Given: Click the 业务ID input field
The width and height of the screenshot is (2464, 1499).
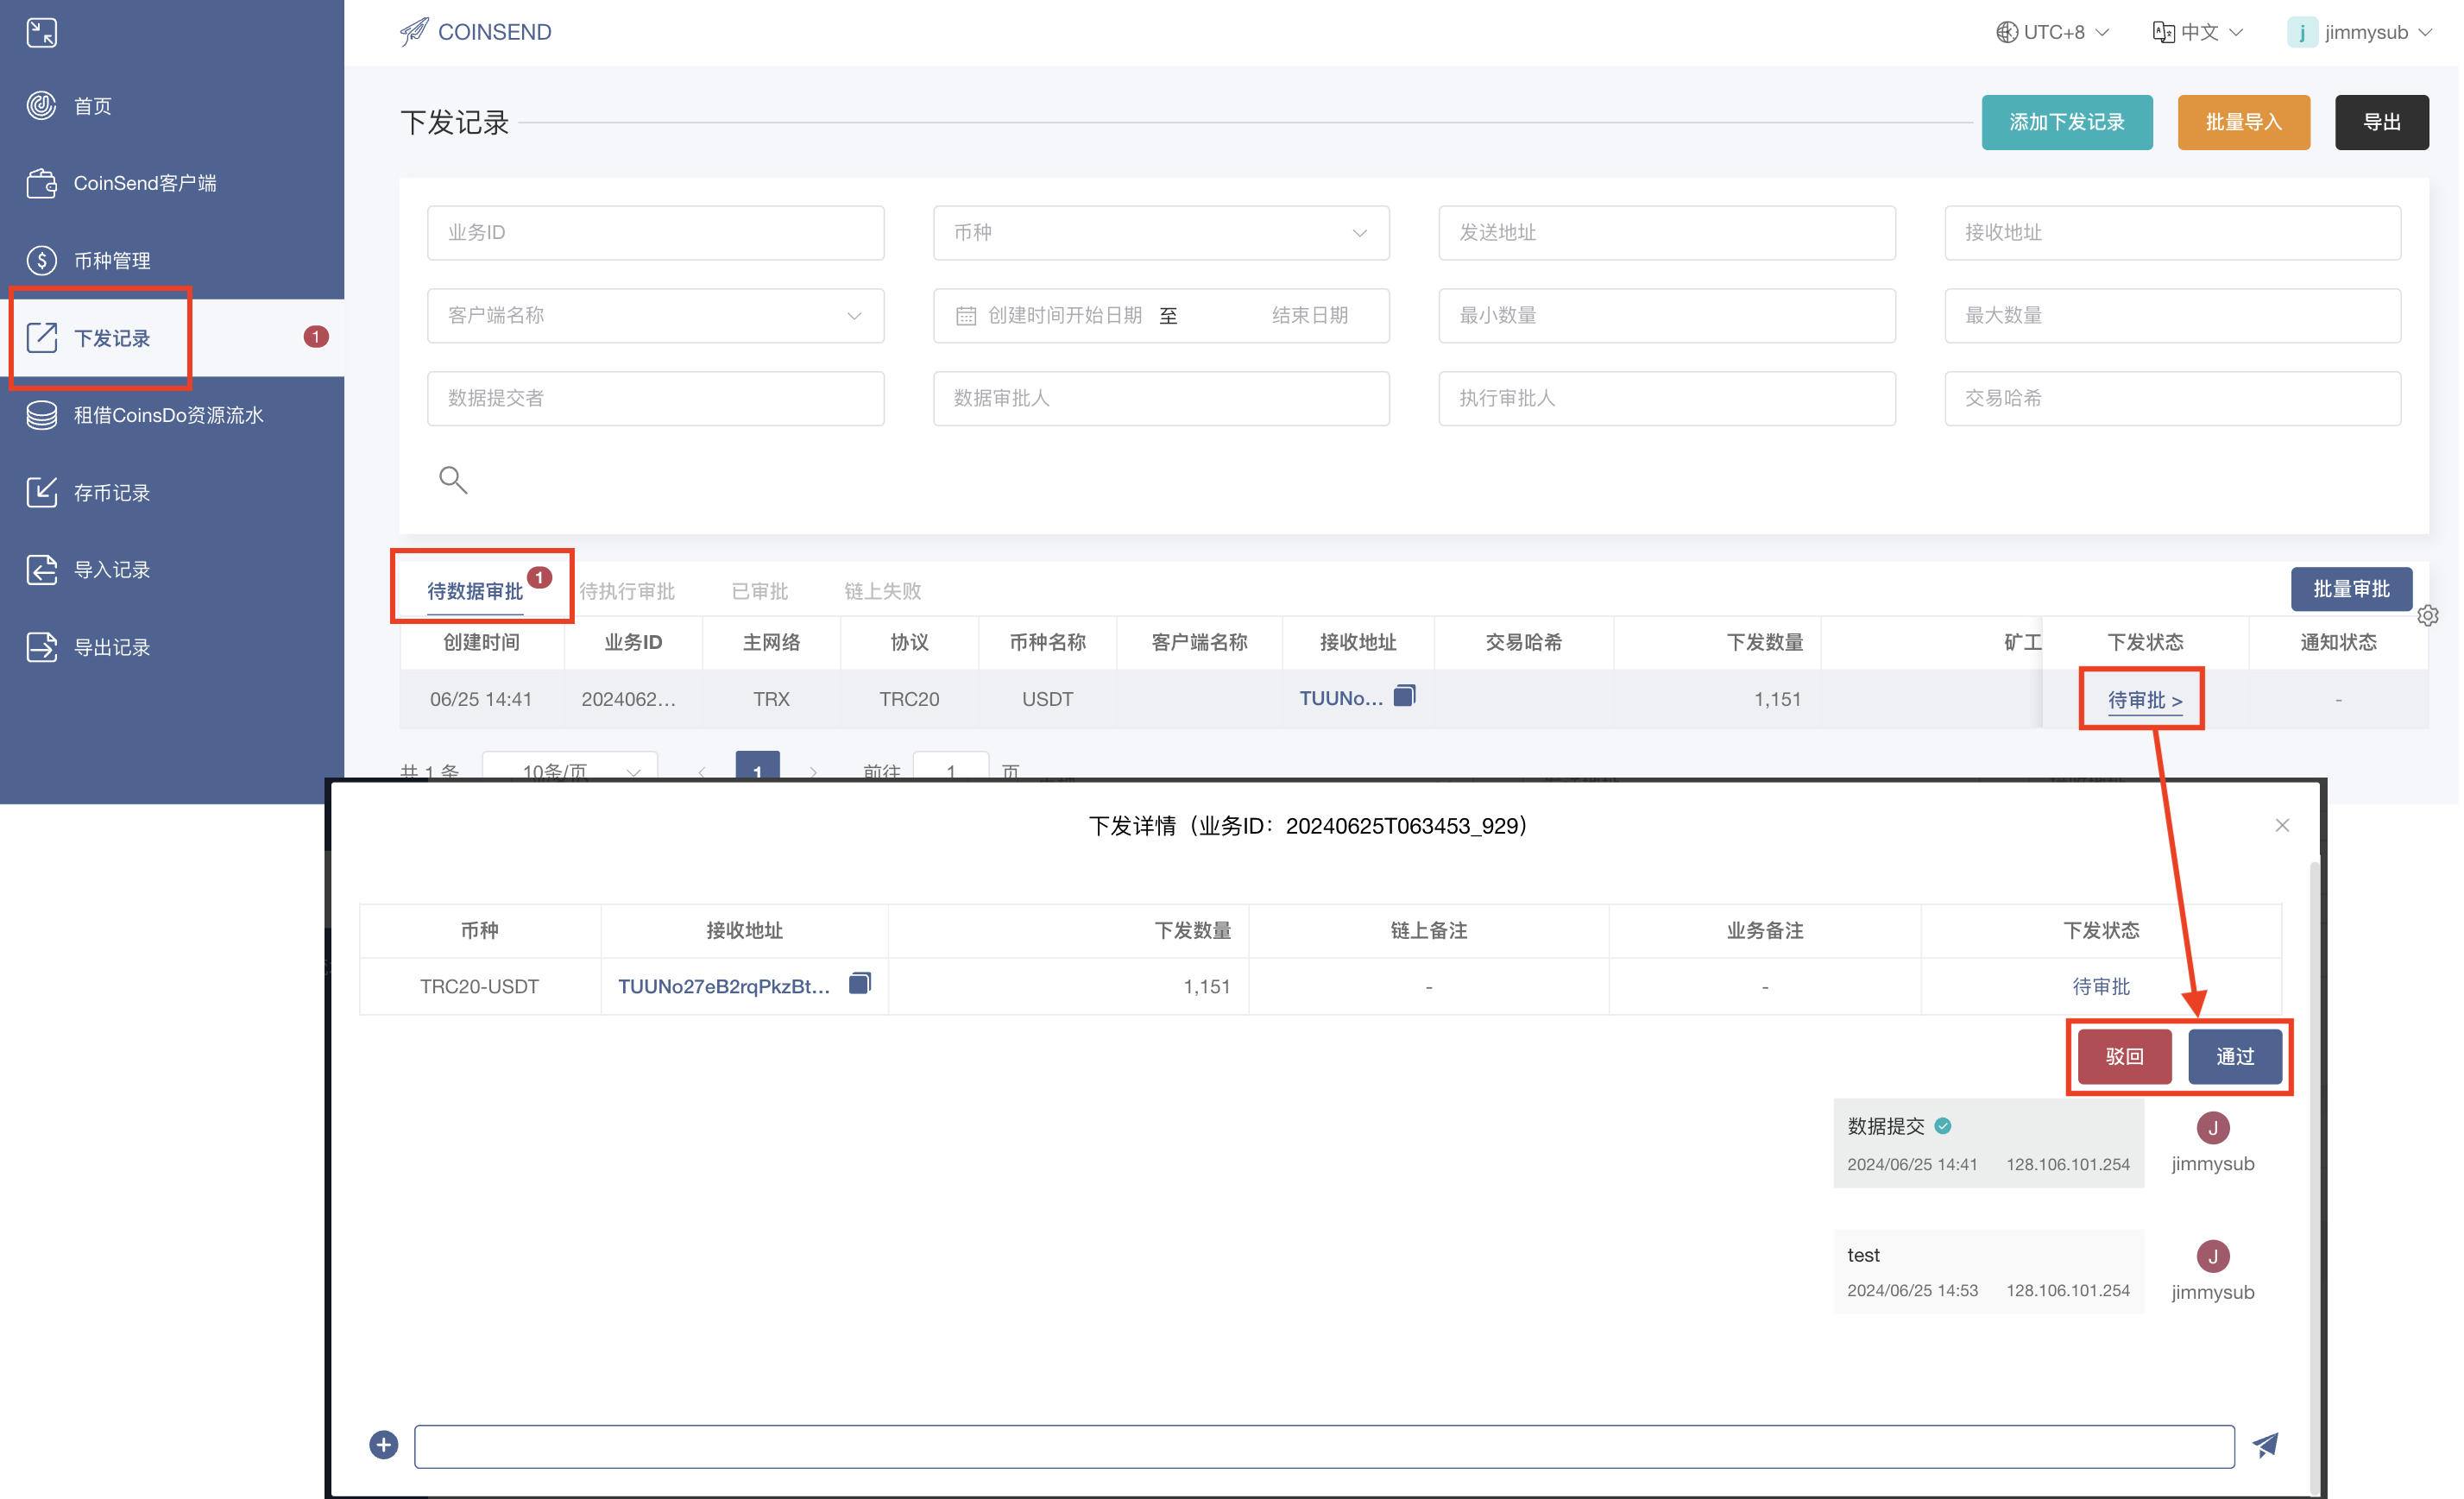Looking at the screenshot, I should [655, 233].
